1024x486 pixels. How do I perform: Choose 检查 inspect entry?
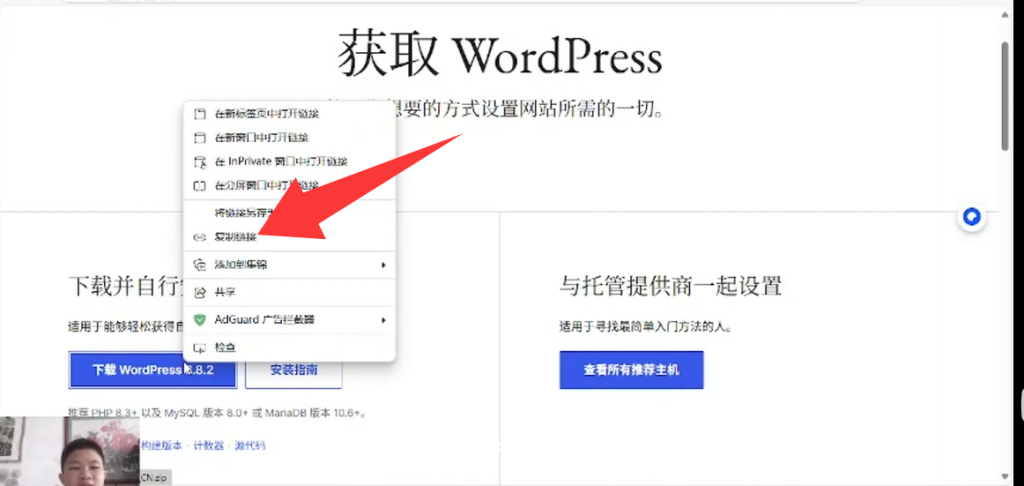(x=289, y=348)
